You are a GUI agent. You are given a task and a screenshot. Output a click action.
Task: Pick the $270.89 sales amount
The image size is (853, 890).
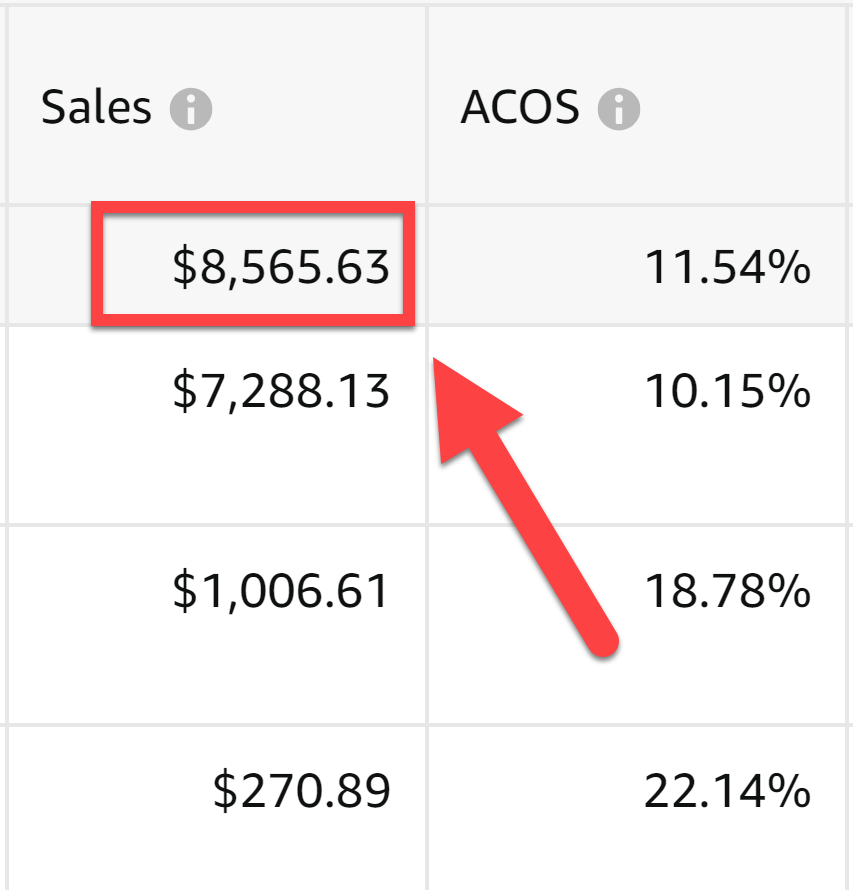click(x=301, y=791)
